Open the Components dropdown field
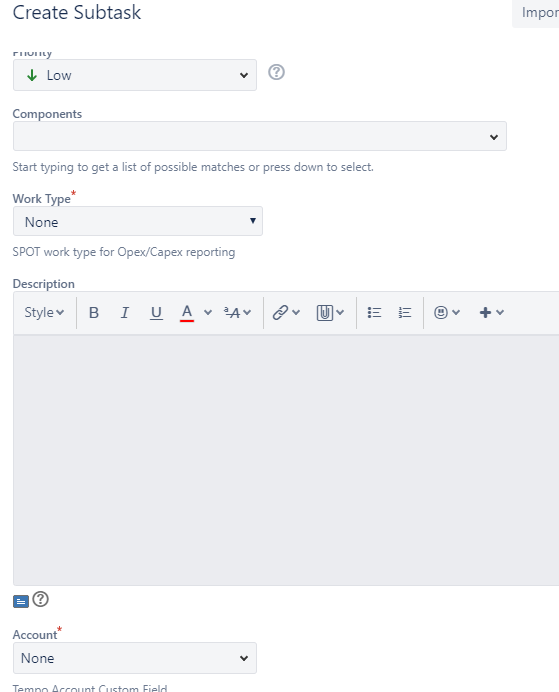The height and width of the screenshot is (692, 559). point(260,136)
